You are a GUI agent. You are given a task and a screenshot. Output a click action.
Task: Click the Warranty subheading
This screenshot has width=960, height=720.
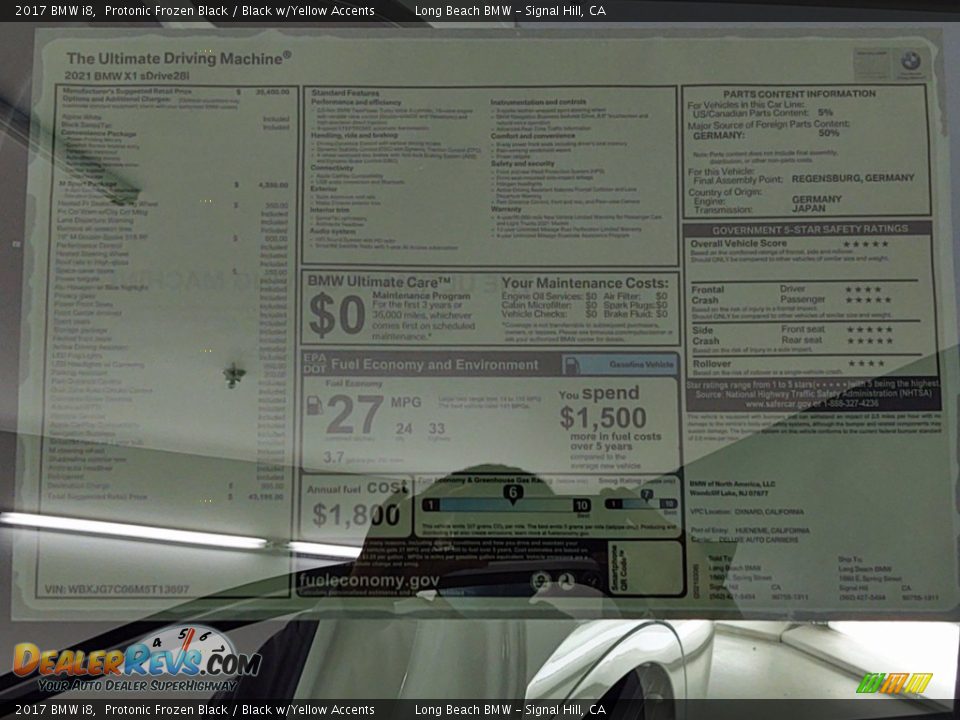(506, 209)
